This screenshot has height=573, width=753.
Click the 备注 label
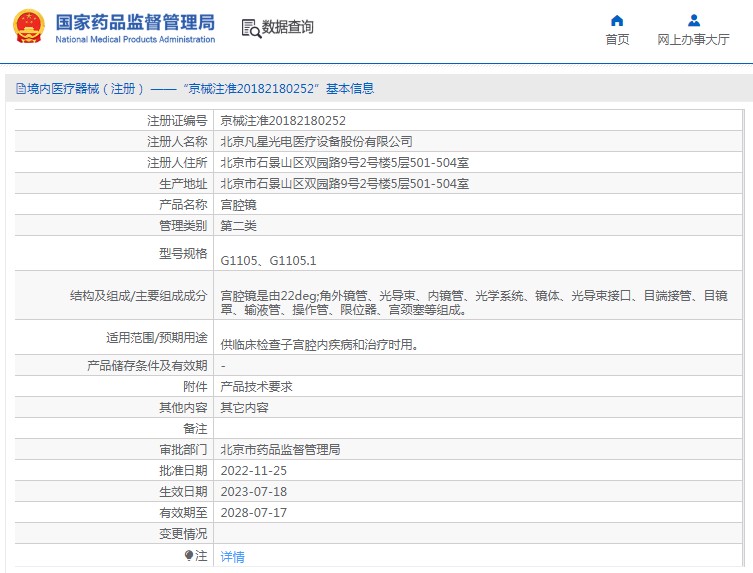(x=195, y=428)
